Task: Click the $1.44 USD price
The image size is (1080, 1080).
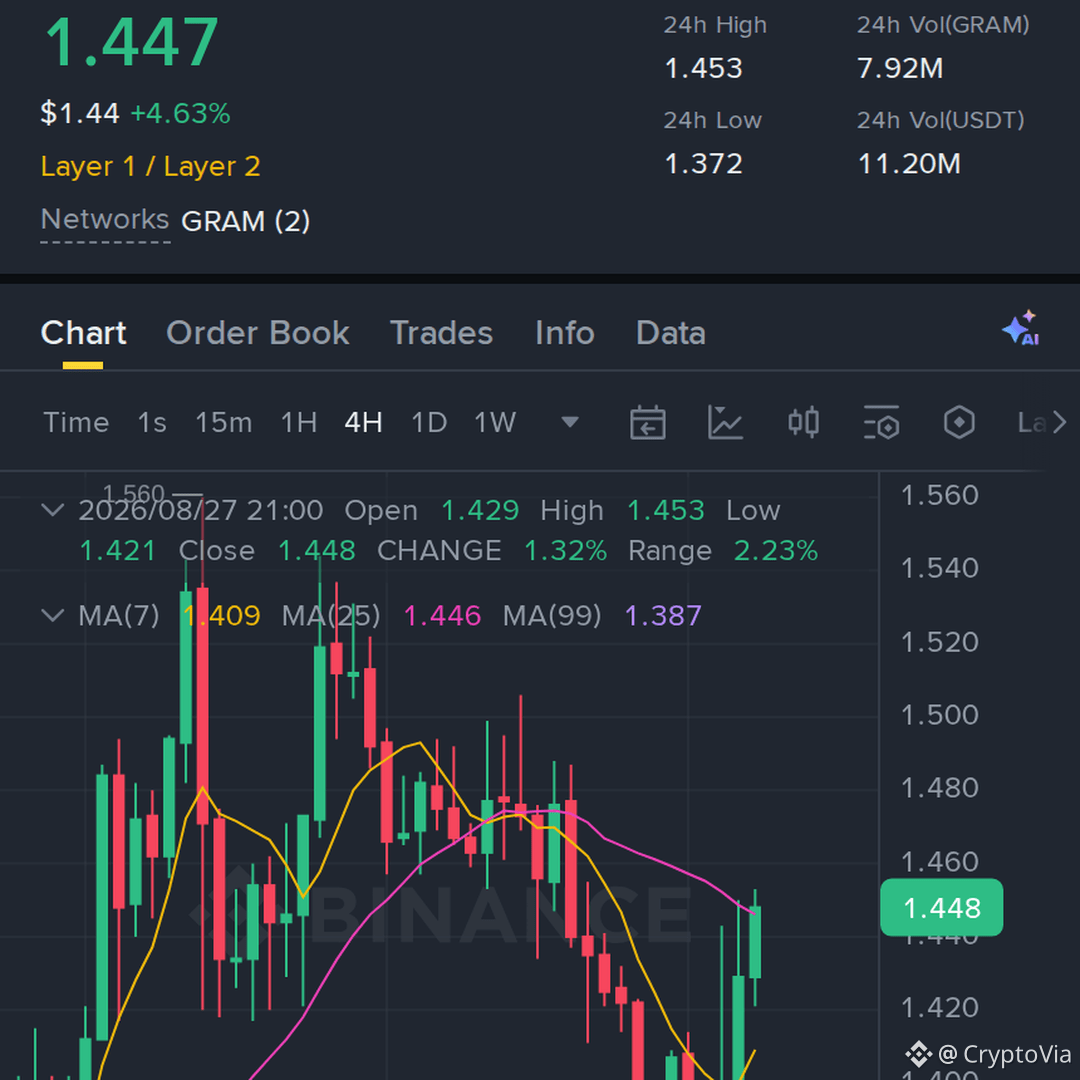Action: pyautogui.click(x=80, y=113)
